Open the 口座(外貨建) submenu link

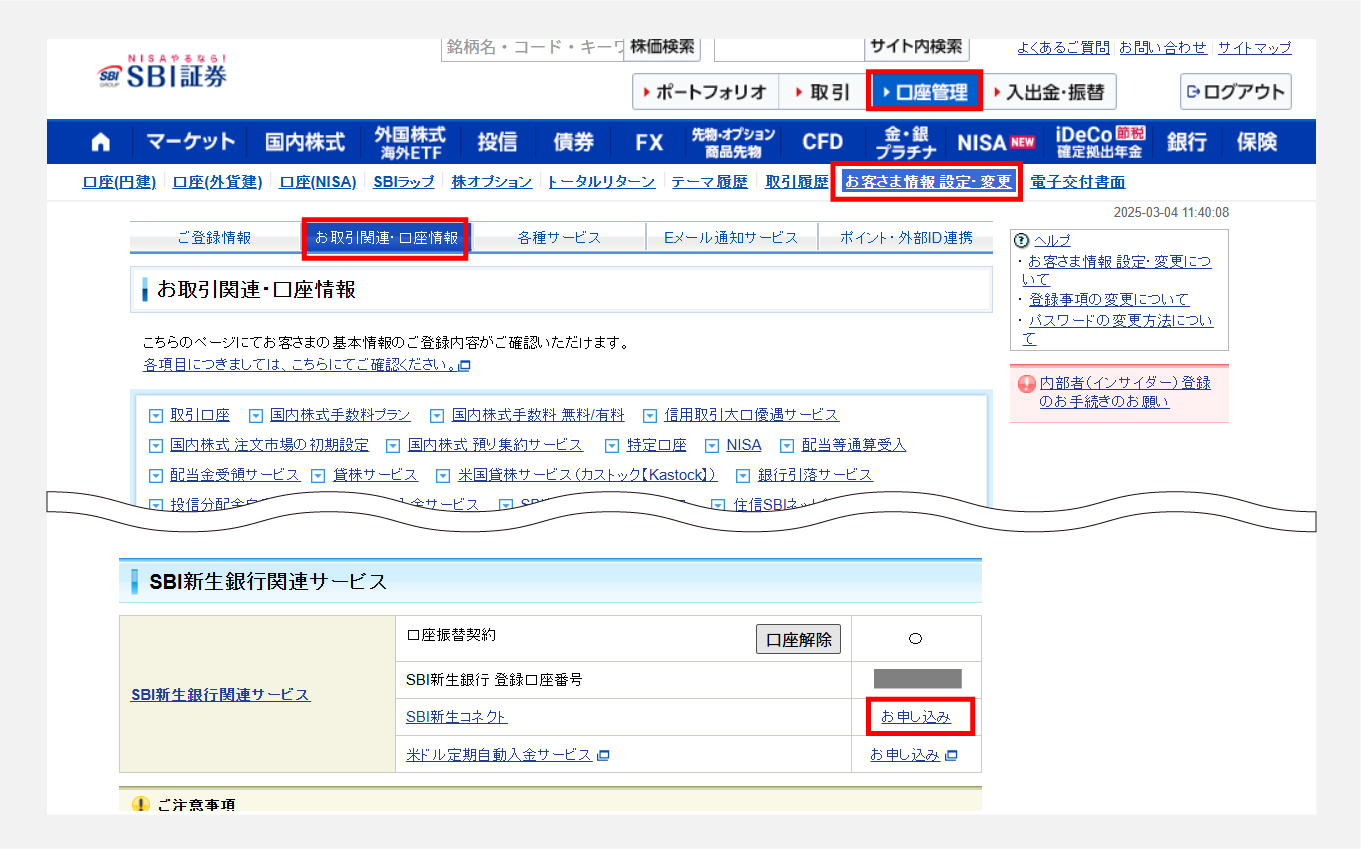218,182
